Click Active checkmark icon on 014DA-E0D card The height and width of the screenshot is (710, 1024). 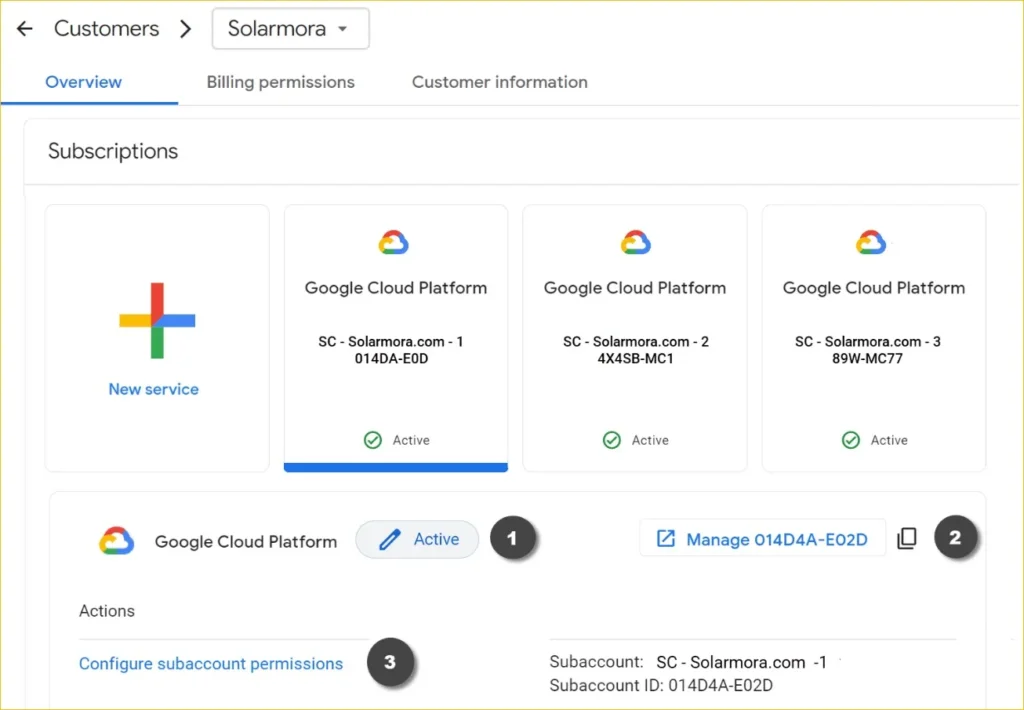click(x=373, y=440)
